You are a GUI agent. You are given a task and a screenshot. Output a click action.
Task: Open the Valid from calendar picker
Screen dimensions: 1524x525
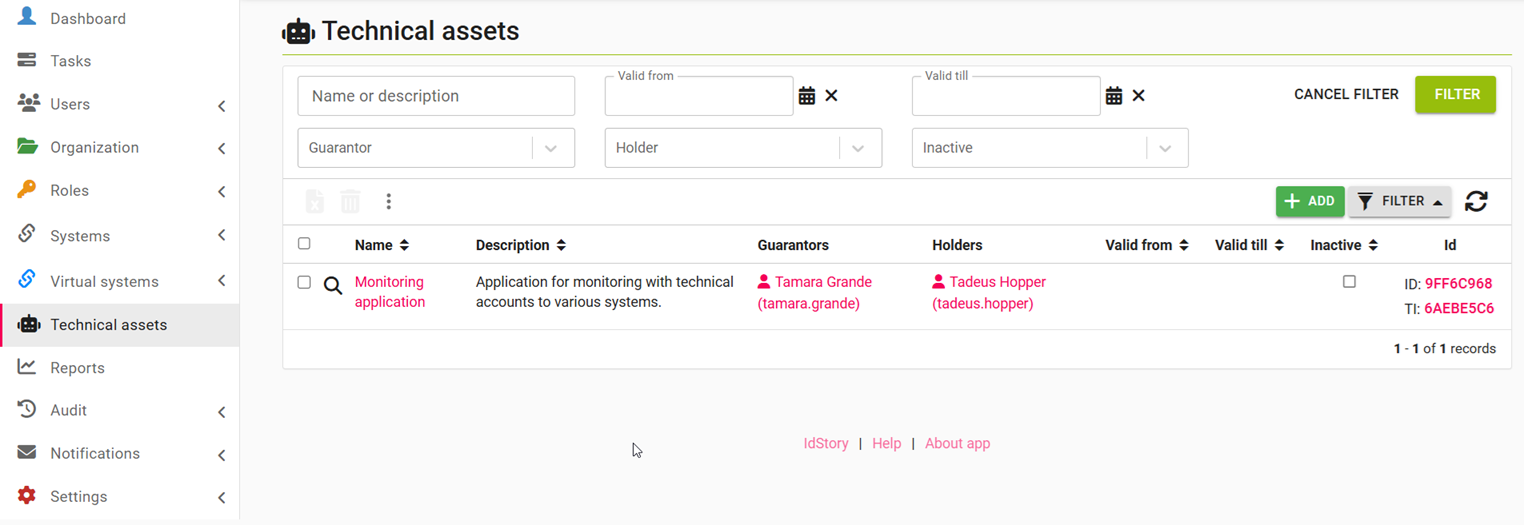point(807,96)
